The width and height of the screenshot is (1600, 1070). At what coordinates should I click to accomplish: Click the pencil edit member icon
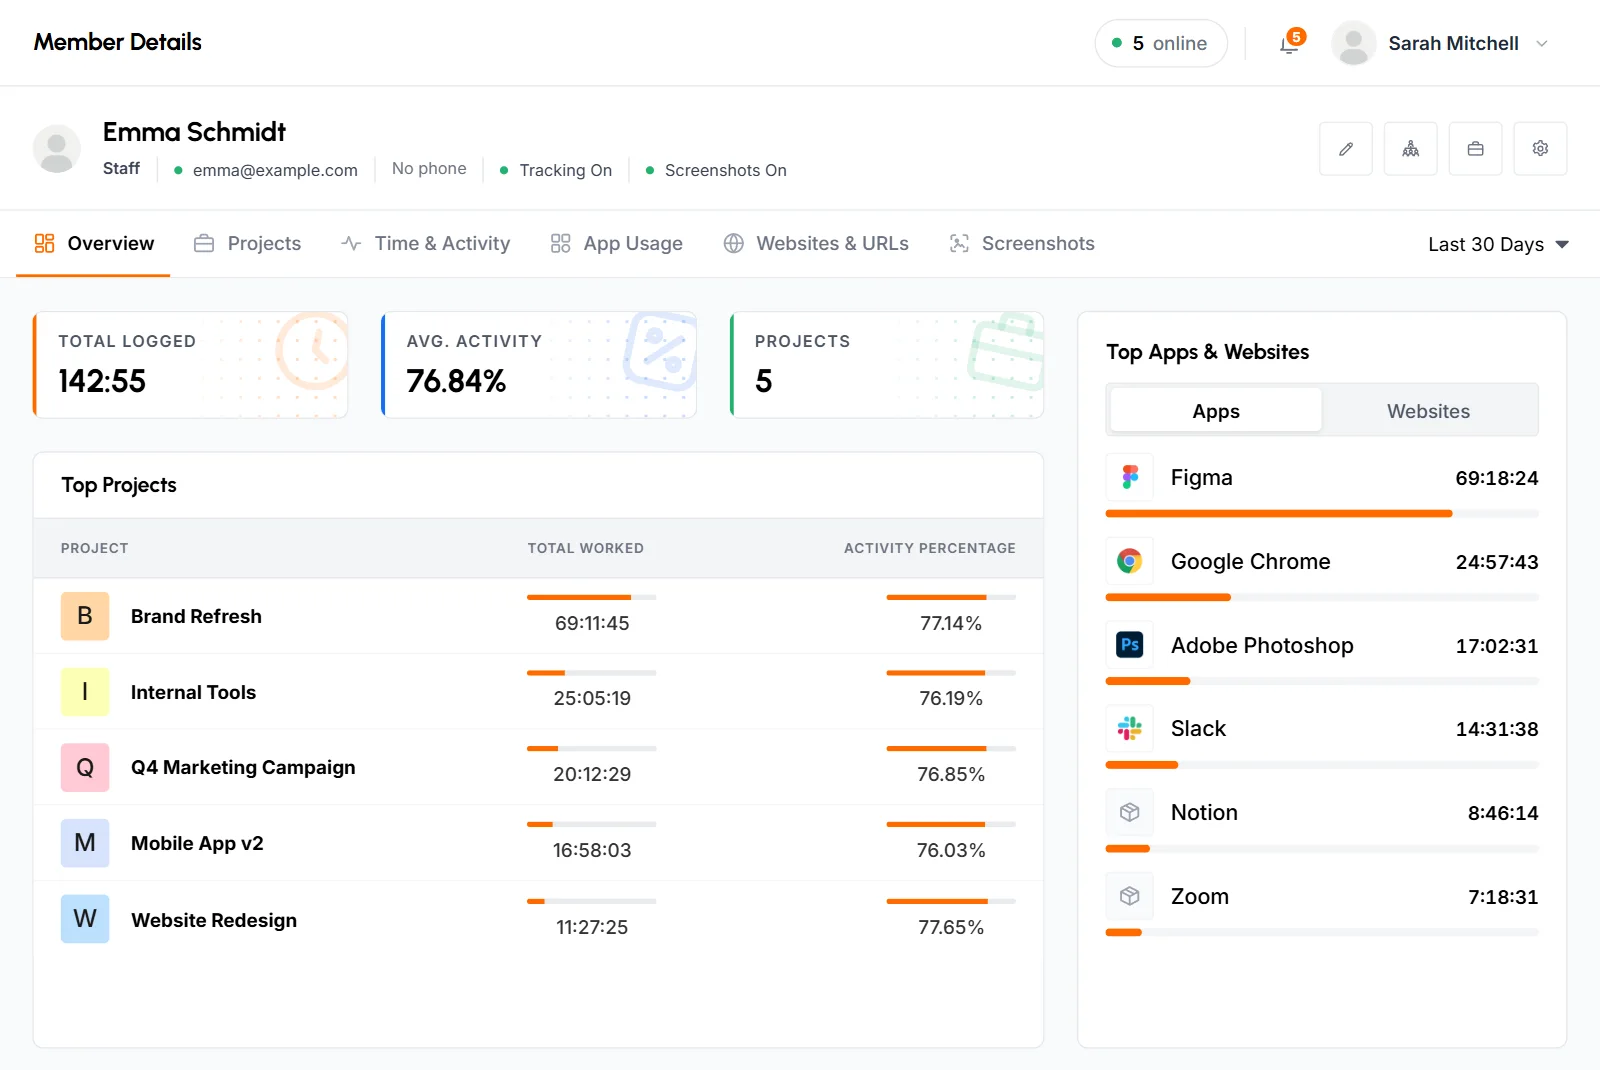click(1345, 149)
